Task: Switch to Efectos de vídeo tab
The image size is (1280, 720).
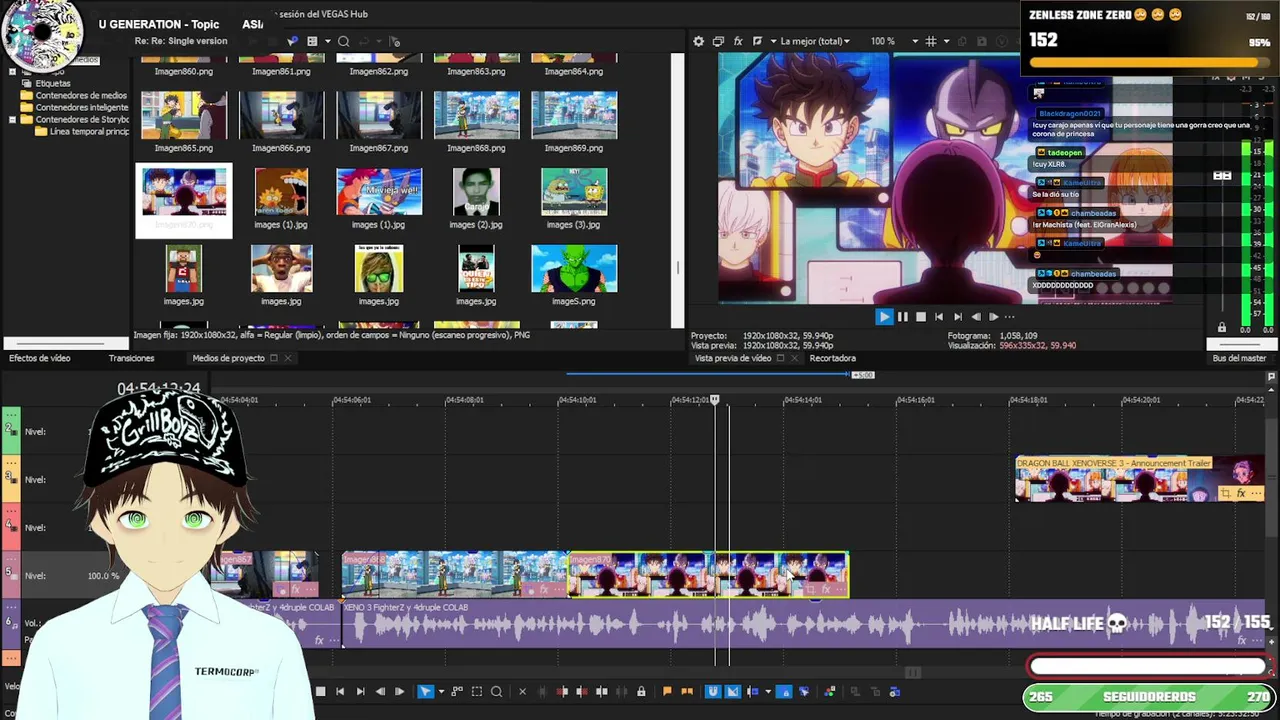Action: pyautogui.click(x=40, y=358)
